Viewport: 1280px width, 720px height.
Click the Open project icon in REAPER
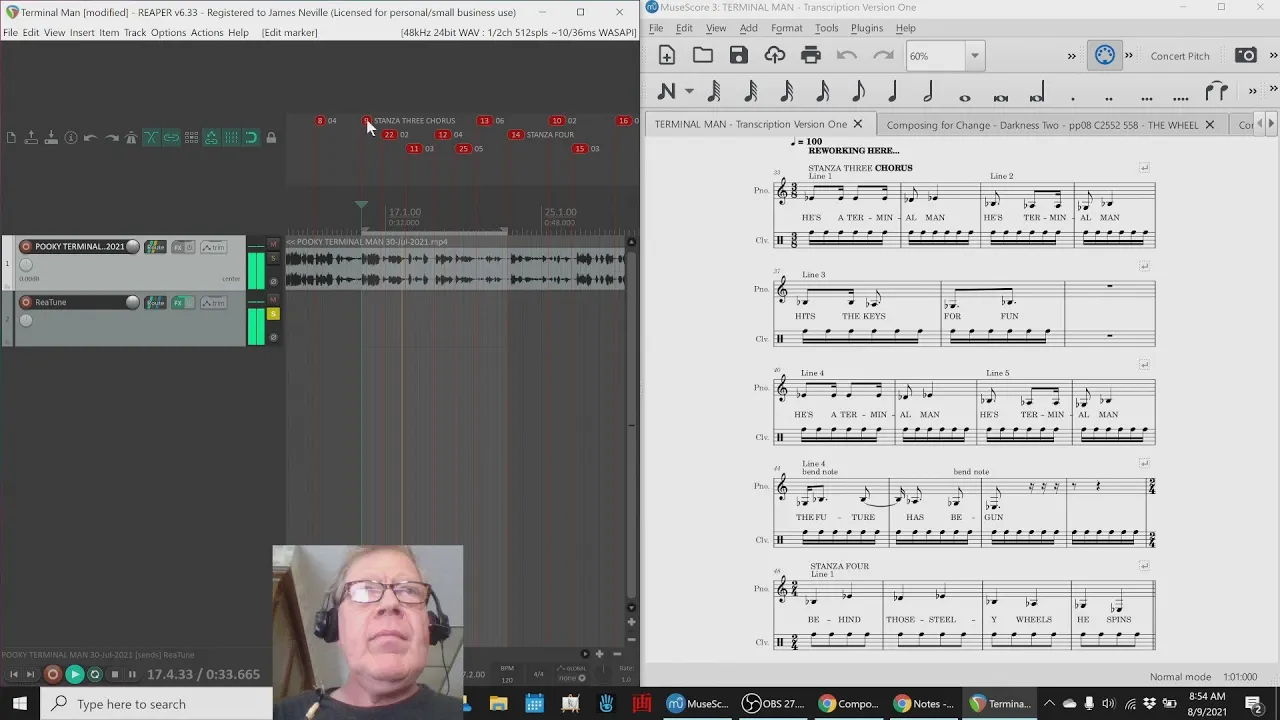click(x=31, y=137)
